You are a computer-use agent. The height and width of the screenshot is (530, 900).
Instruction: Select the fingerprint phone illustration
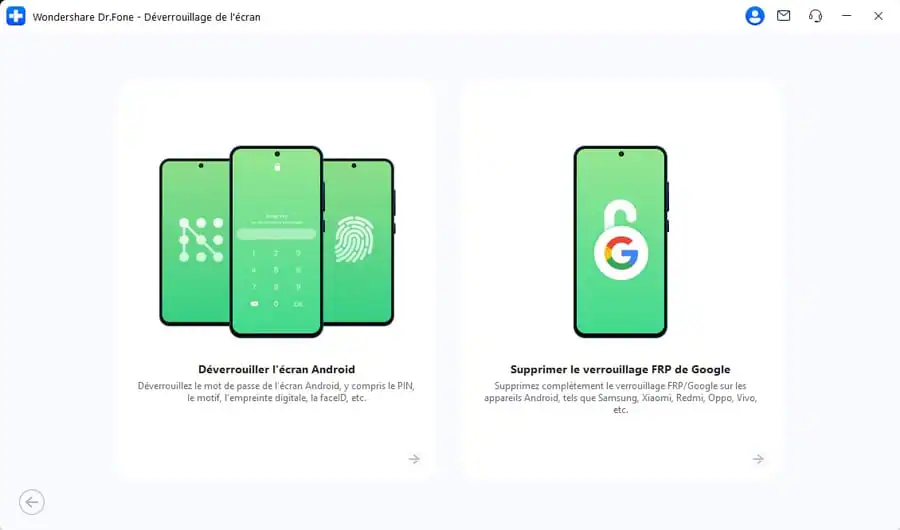point(359,242)
